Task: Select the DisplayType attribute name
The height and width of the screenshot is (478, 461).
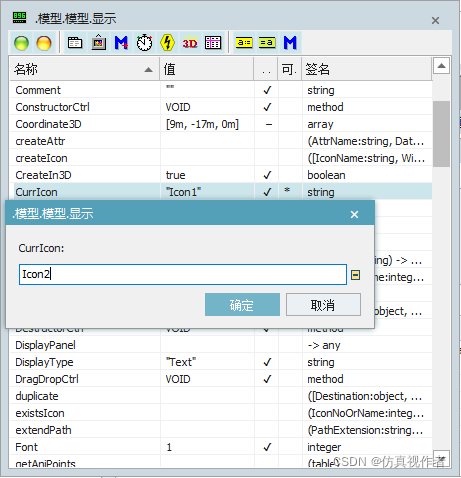Action: [44, 362]
